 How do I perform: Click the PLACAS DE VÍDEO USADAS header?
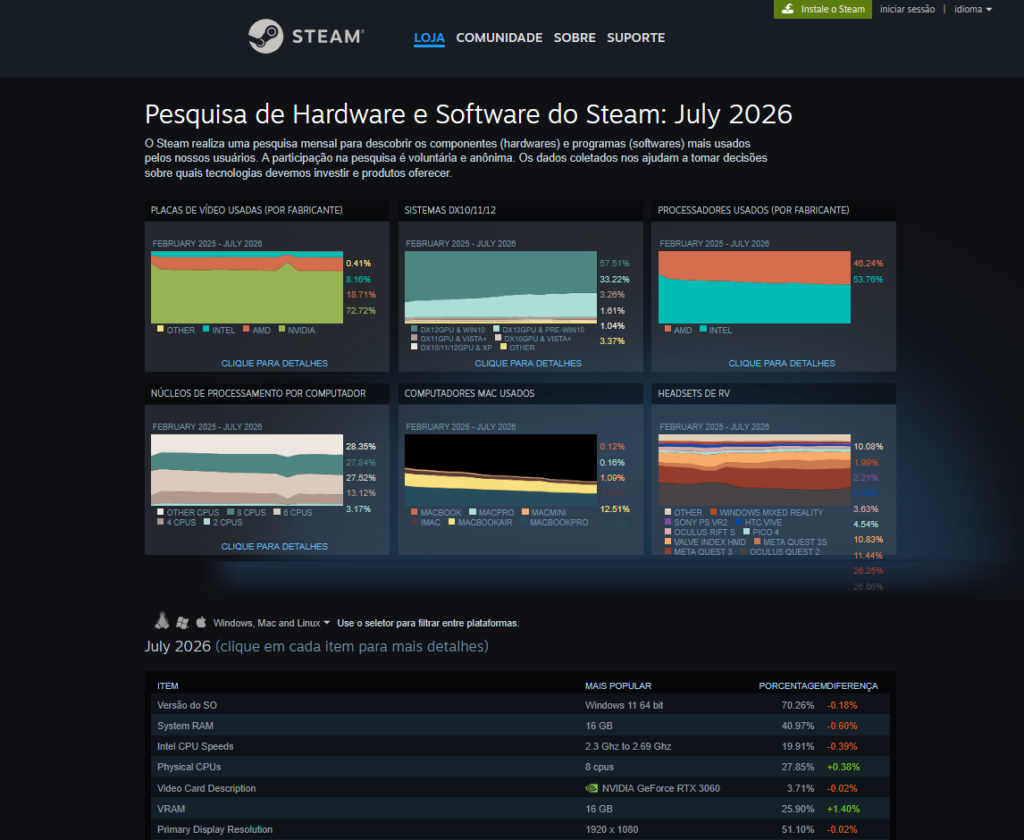coord(246,210)
